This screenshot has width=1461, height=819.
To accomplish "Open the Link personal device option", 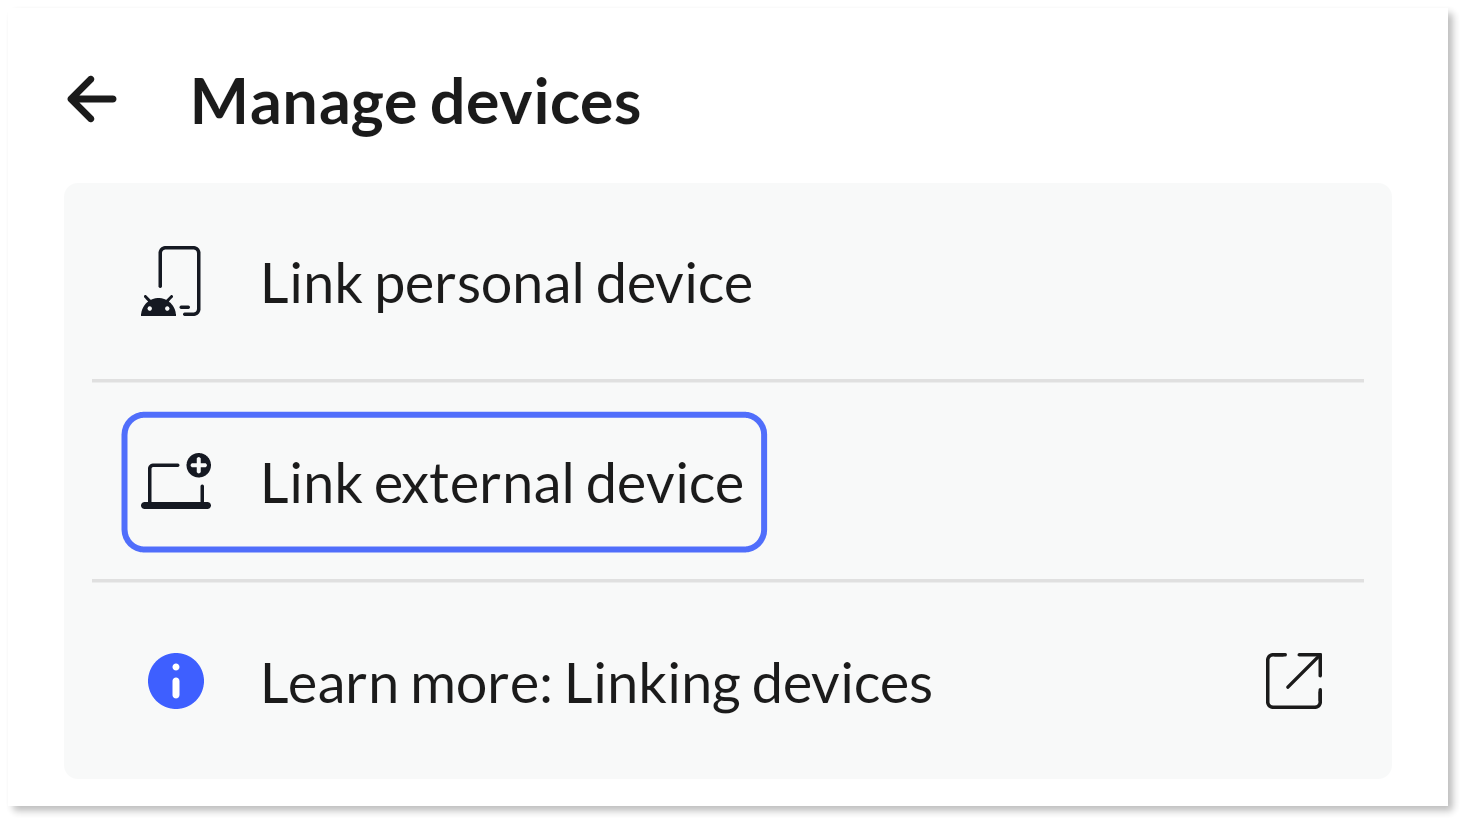I will [x=507, y=283].
